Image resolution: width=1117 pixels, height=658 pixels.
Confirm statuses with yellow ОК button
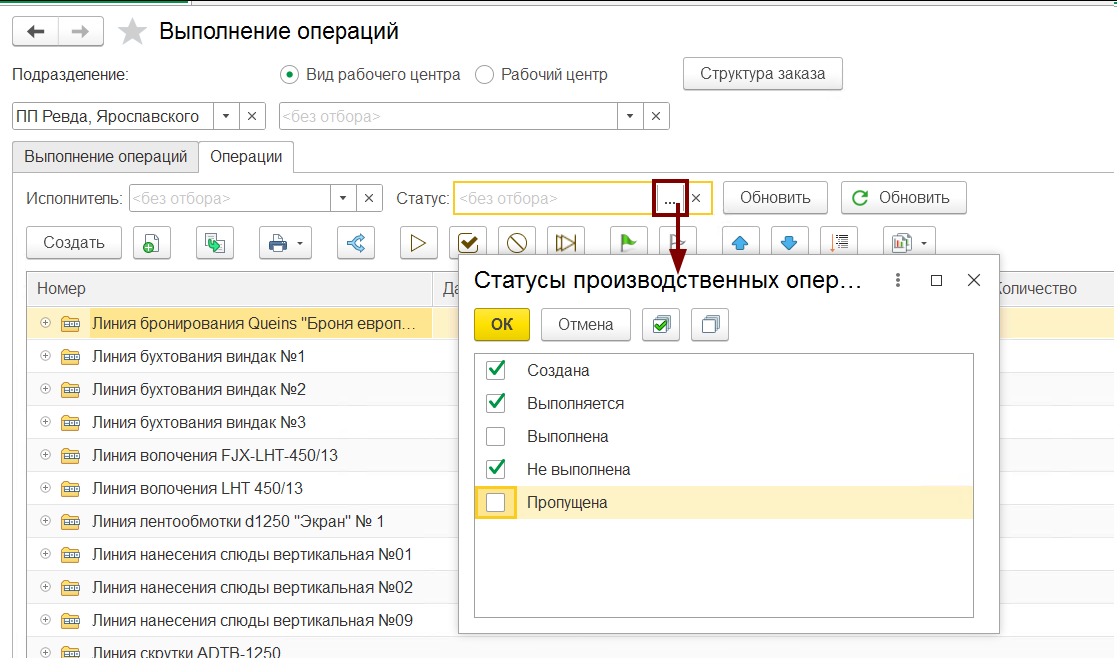point(502,325)
